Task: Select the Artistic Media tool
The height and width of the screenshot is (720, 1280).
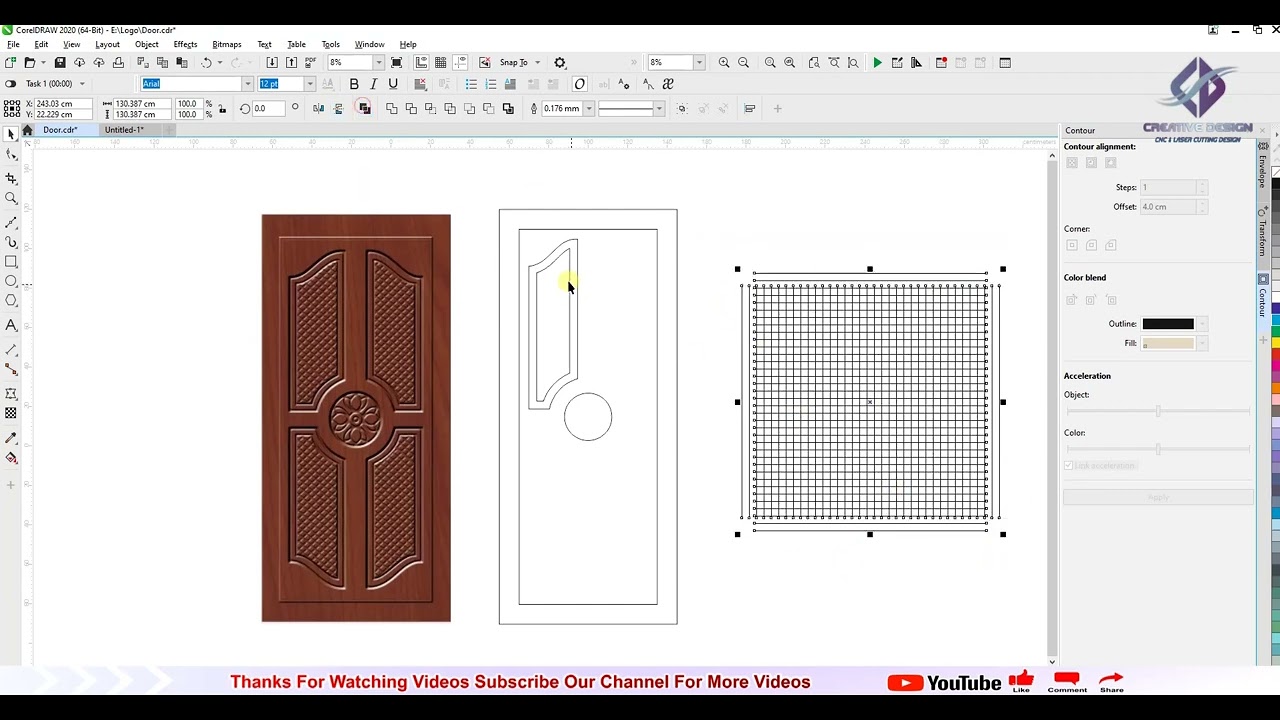Action: 11,242
